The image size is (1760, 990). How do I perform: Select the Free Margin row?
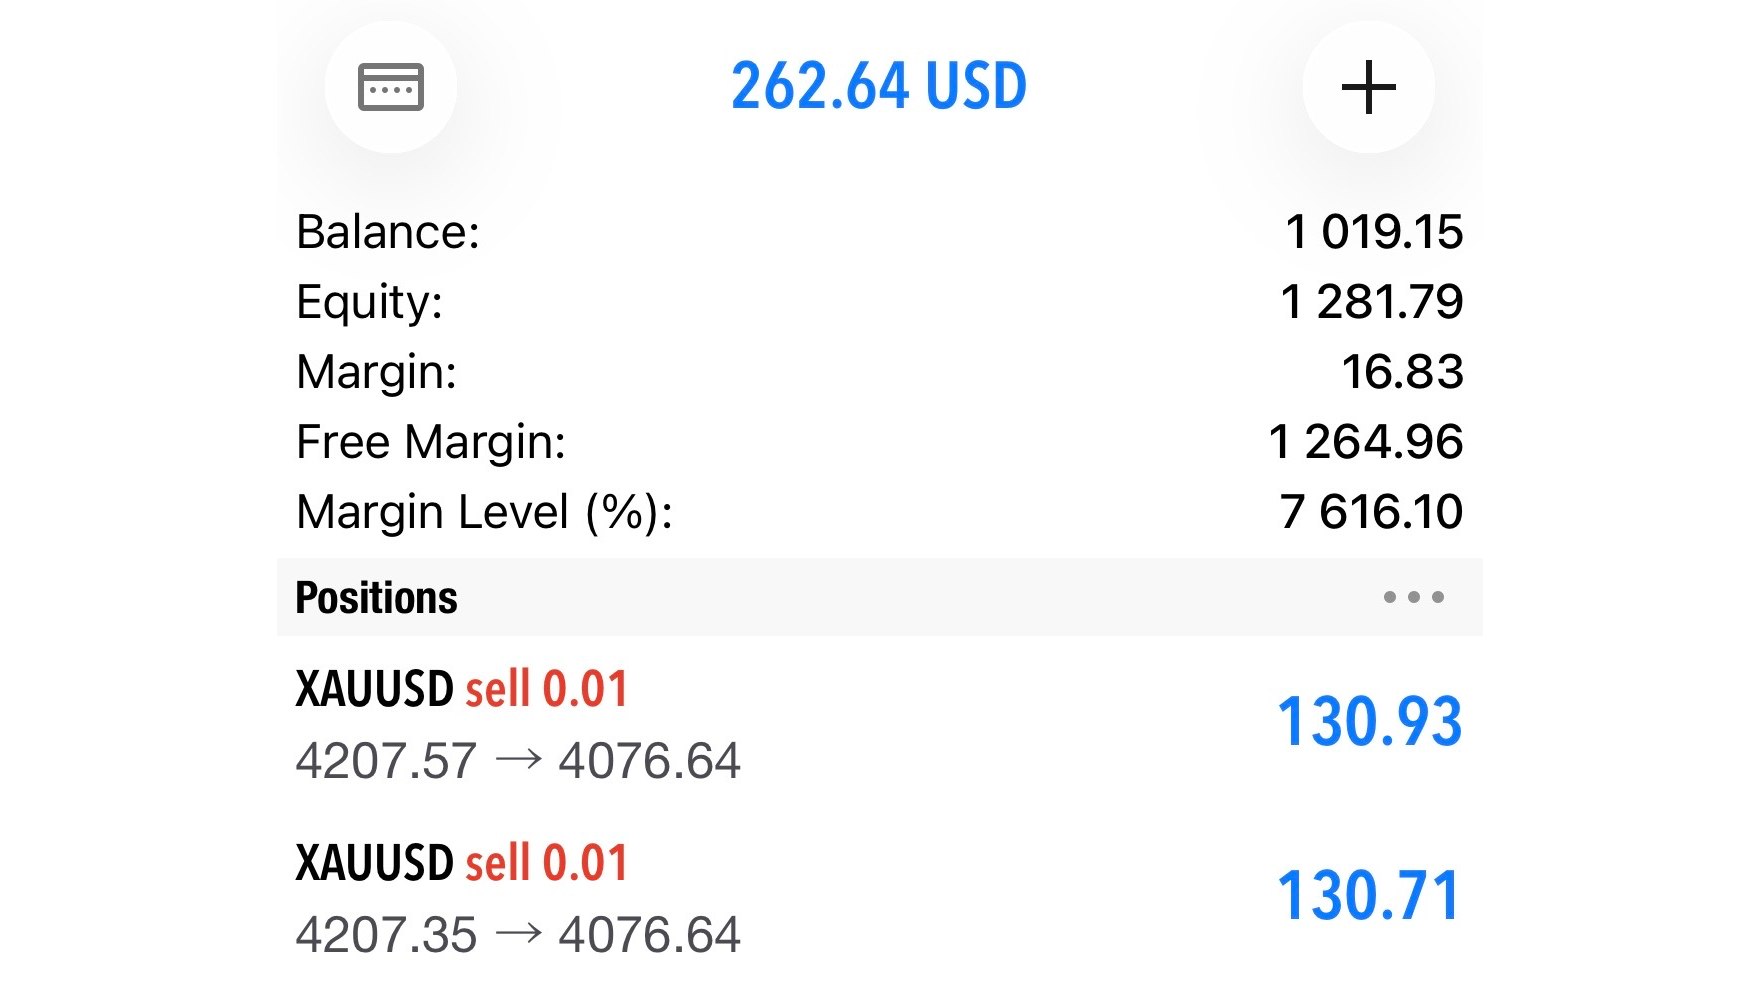click(880, 442)
